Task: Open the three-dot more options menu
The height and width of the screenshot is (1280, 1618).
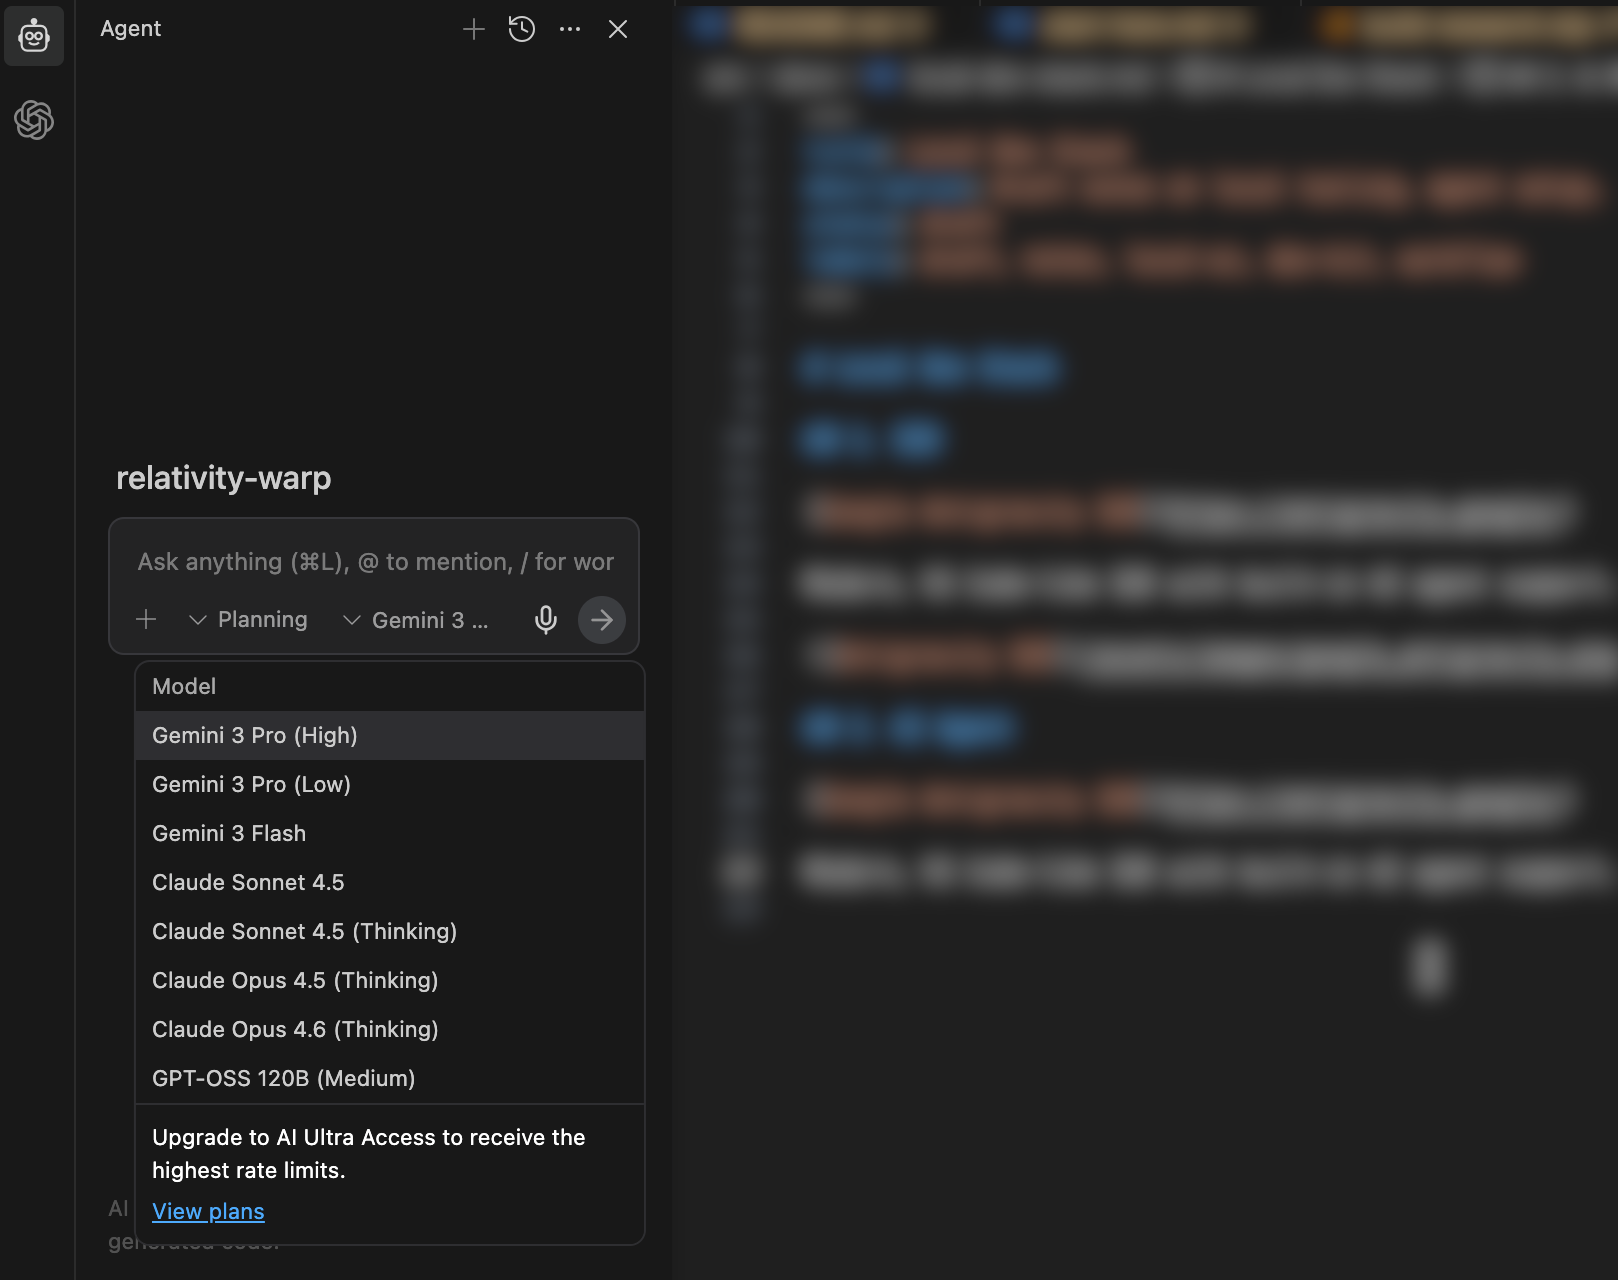Action: pyautogui.click(x=570, y=30)
